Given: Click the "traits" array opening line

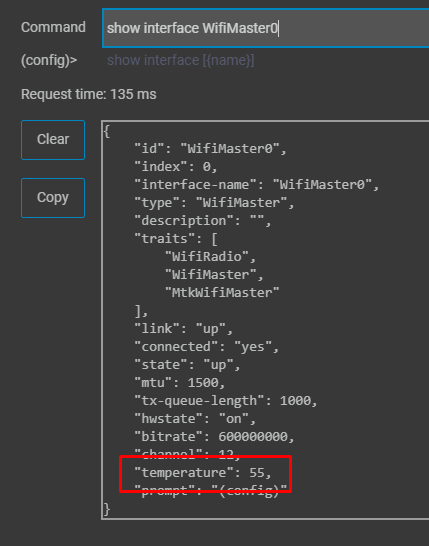Looking at the screenshot, I should pyautogui.click(x=176, y=239).
